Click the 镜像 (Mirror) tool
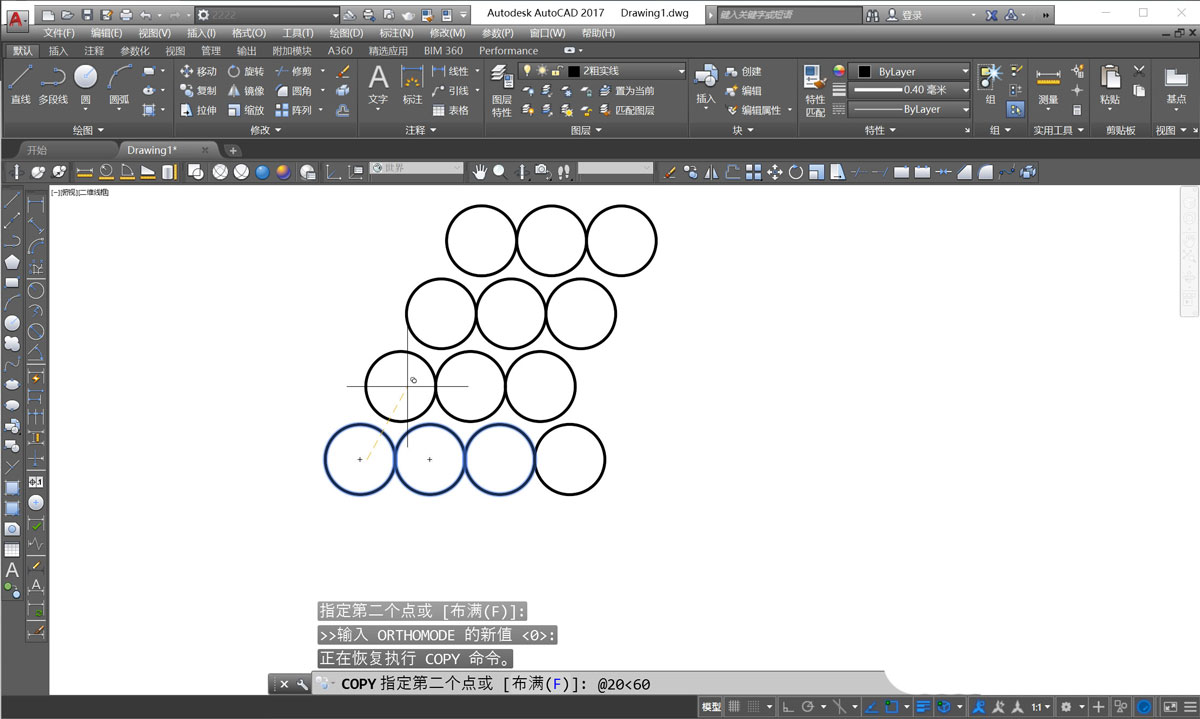Image resolution: width=1200 pixels, height=719 pixels. click(246, 91)
